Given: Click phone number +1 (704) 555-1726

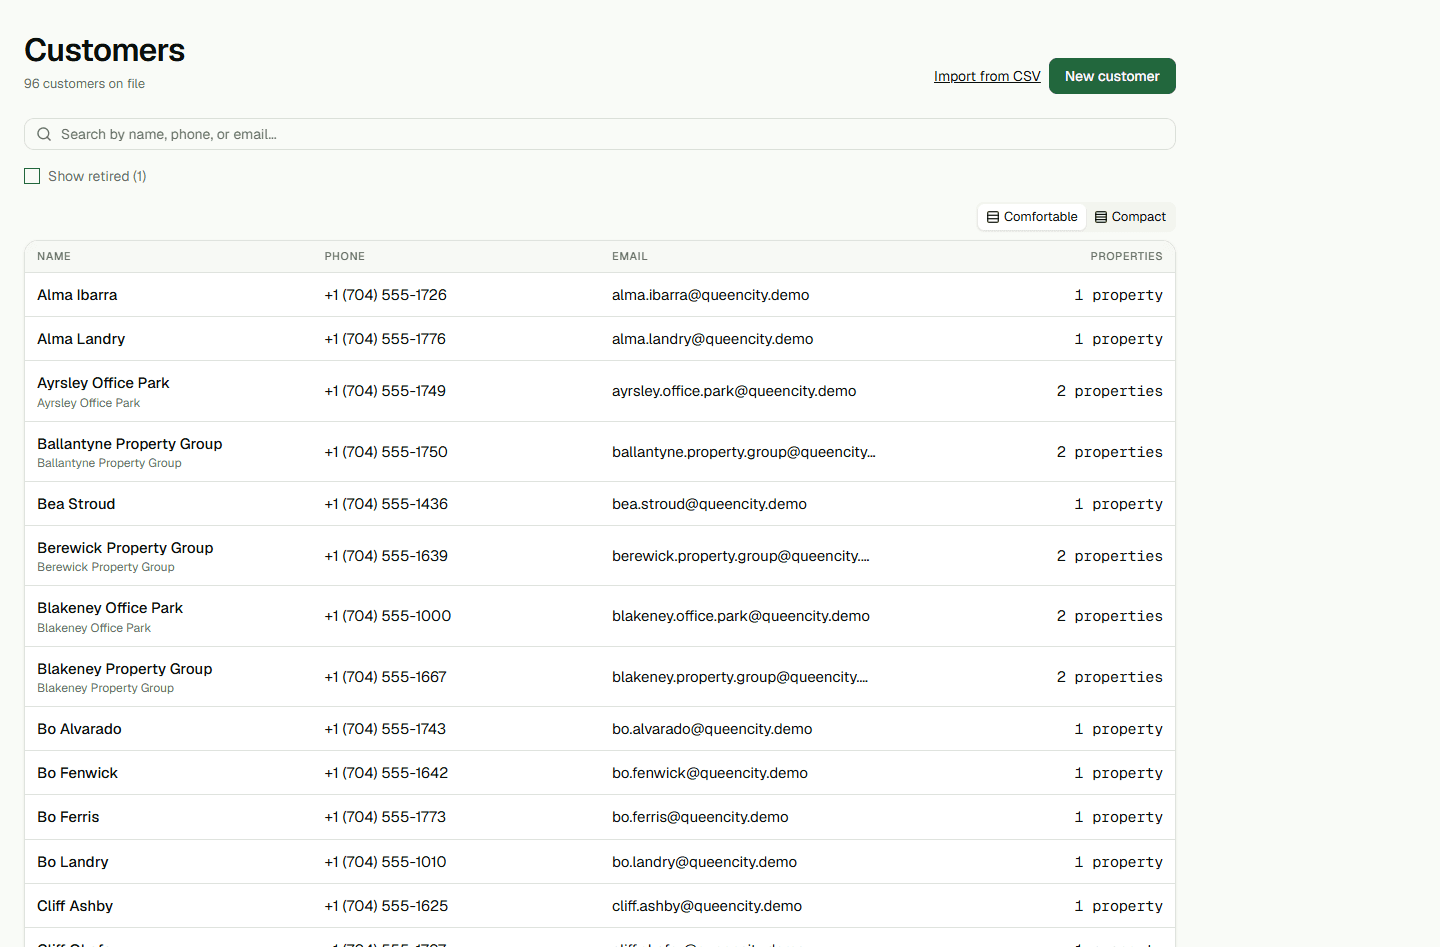Looking at the screenshot, I should point(385,295).
